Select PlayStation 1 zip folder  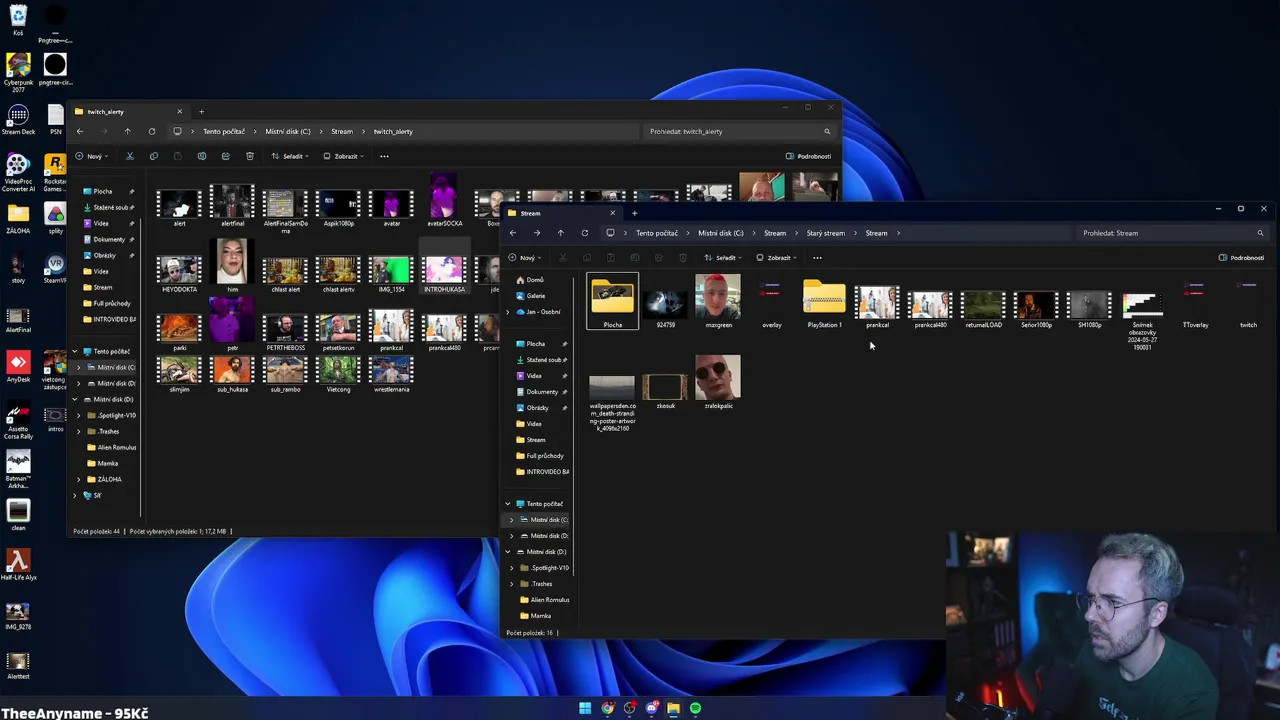coord(824,302)
